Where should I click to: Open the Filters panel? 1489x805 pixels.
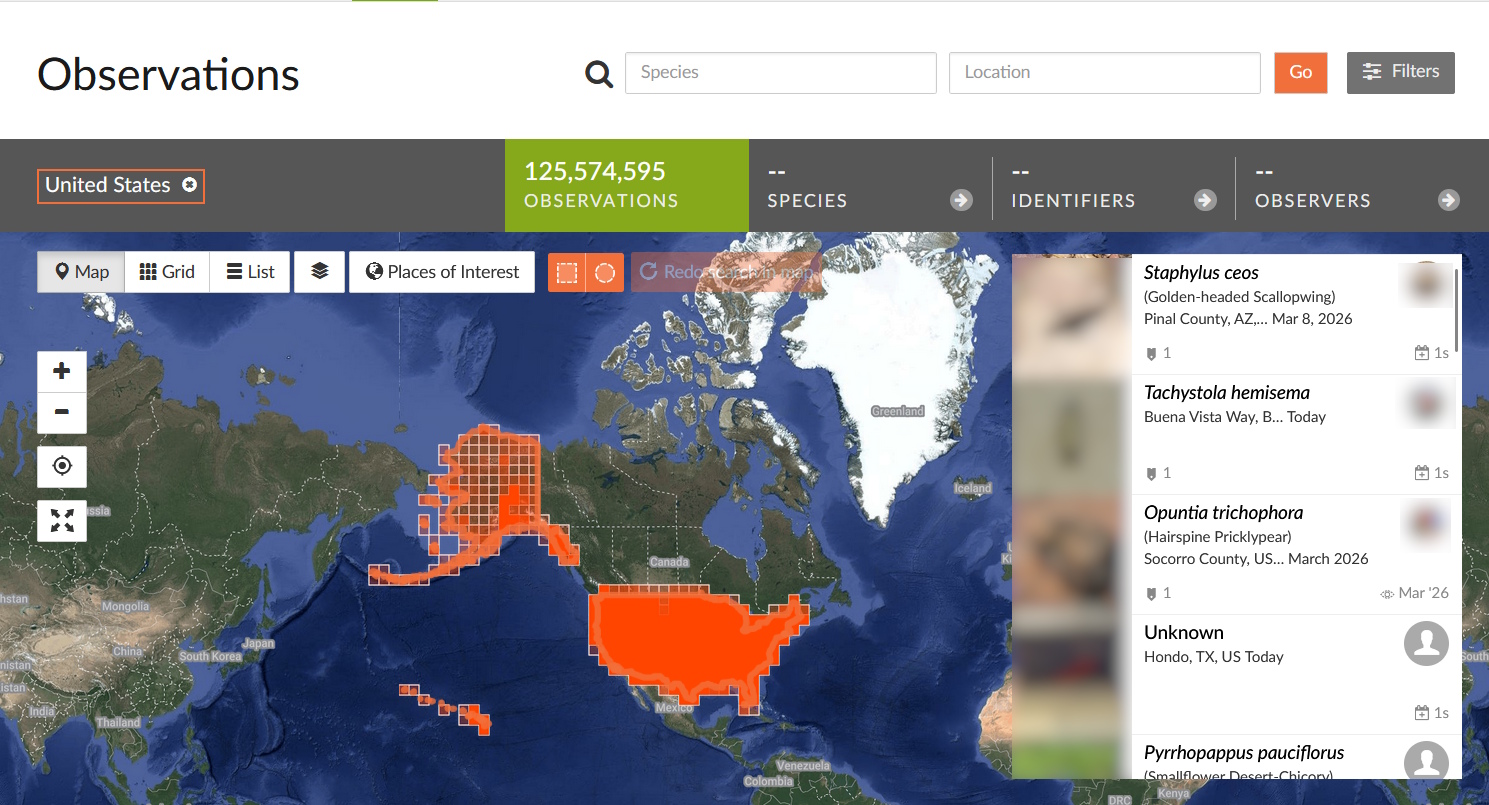[1401, 72]
